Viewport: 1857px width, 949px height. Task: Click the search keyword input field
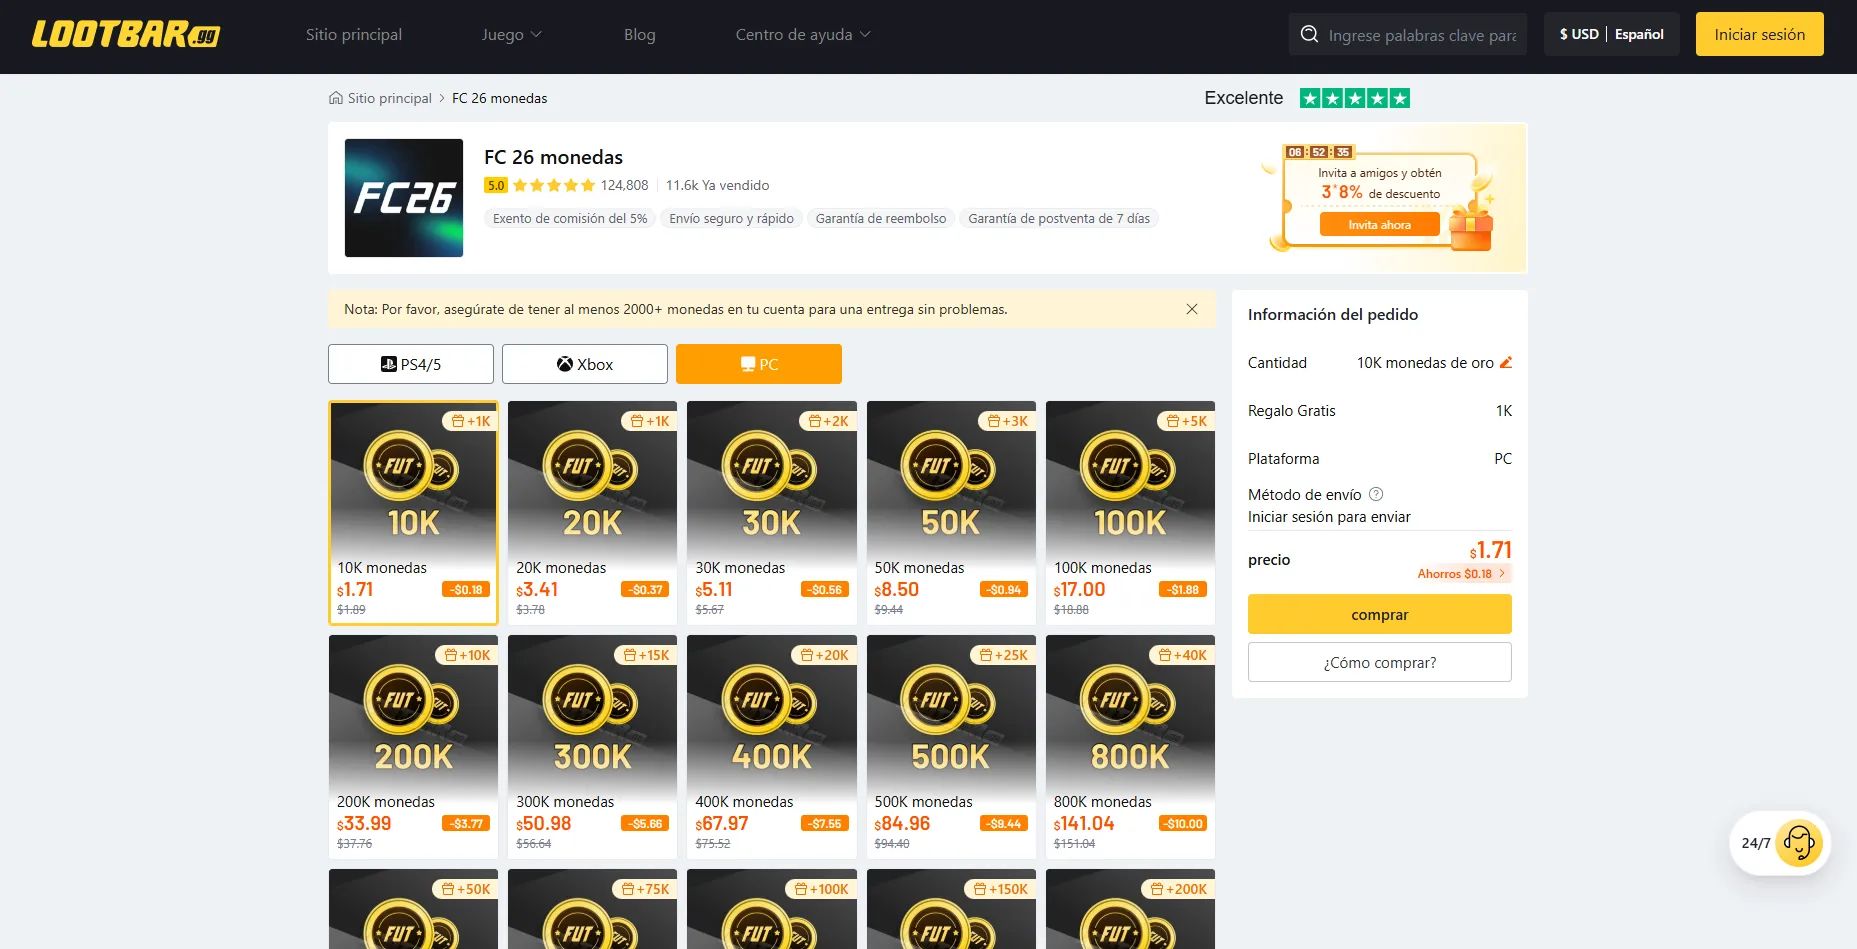pos(1422,35)
